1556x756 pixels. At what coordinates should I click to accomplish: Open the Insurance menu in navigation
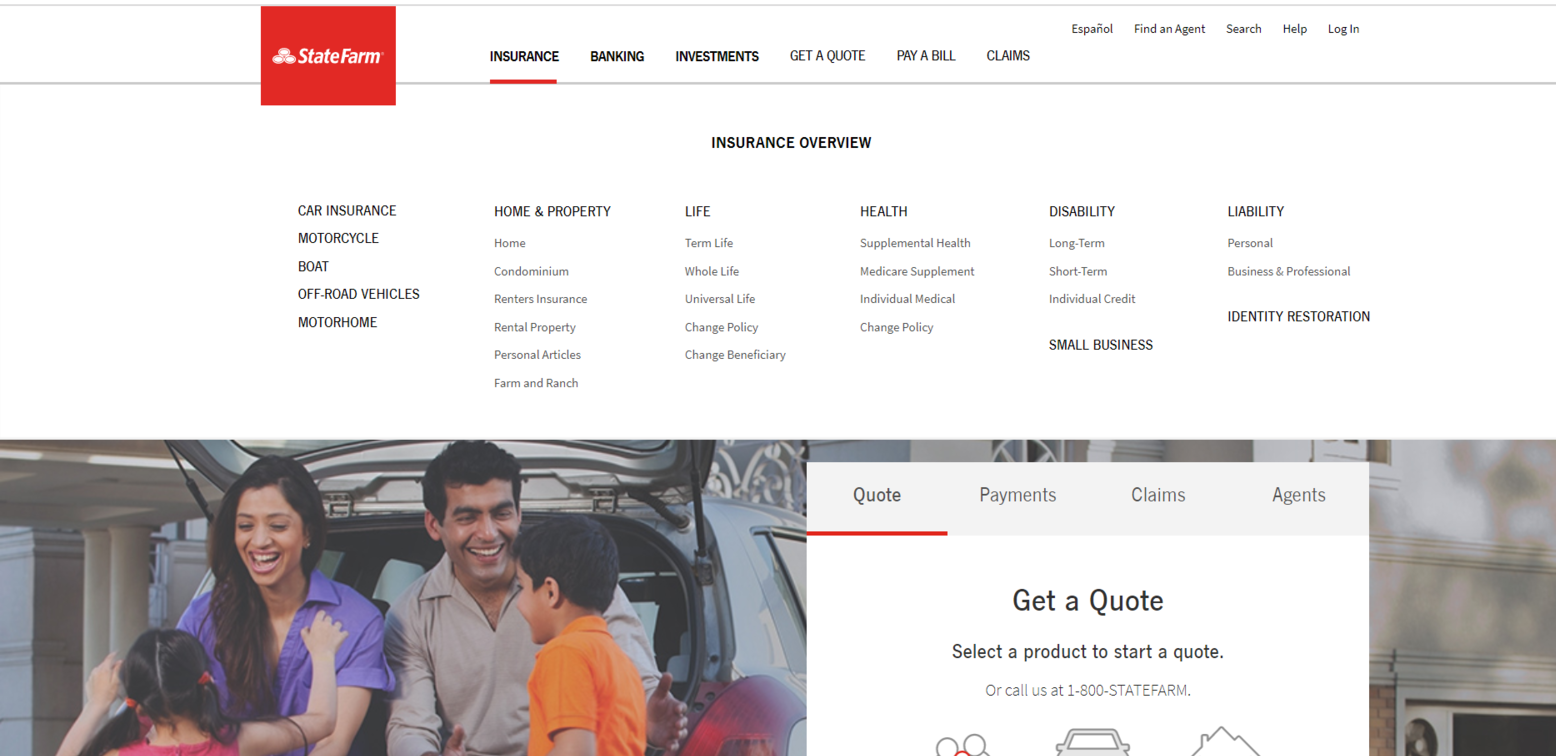(x=524, y=56)
